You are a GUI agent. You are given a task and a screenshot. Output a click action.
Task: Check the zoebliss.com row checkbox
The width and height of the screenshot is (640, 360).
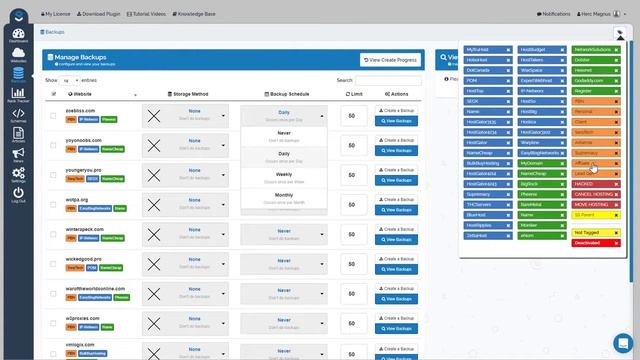pos(53,116)
